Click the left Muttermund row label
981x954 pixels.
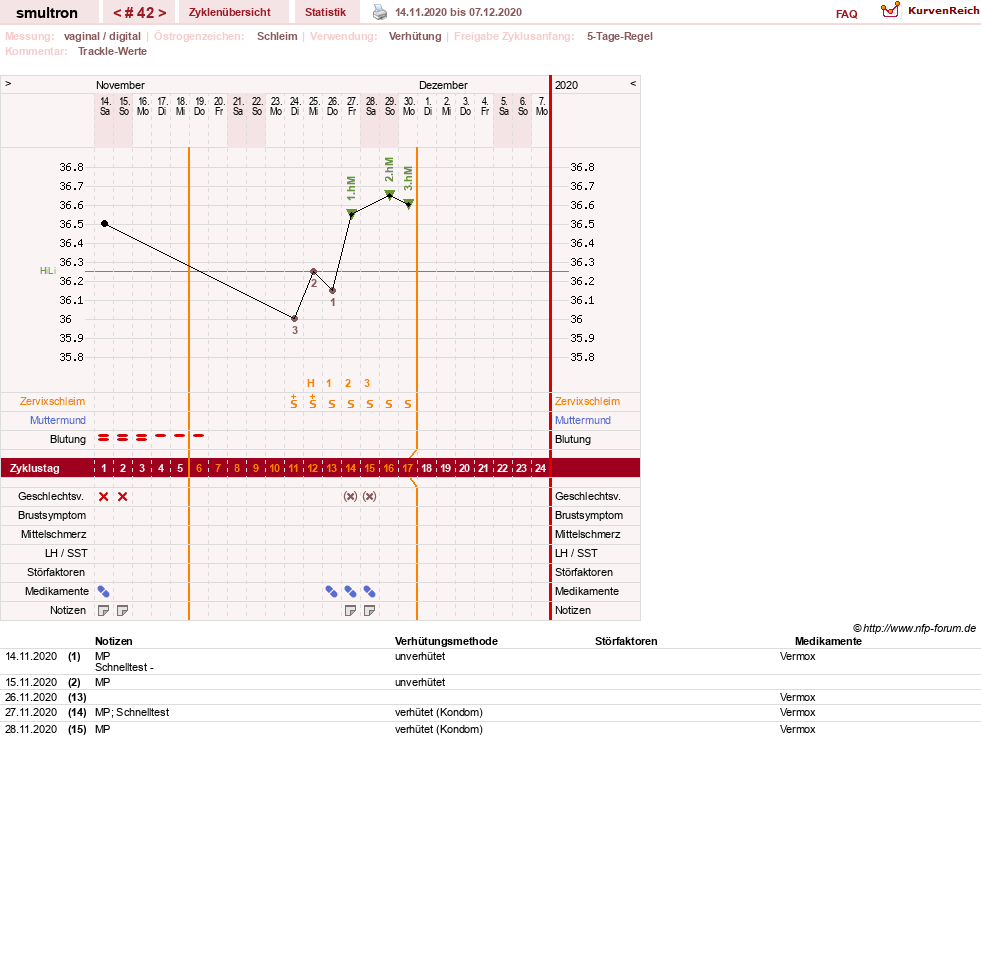[58, 420]
